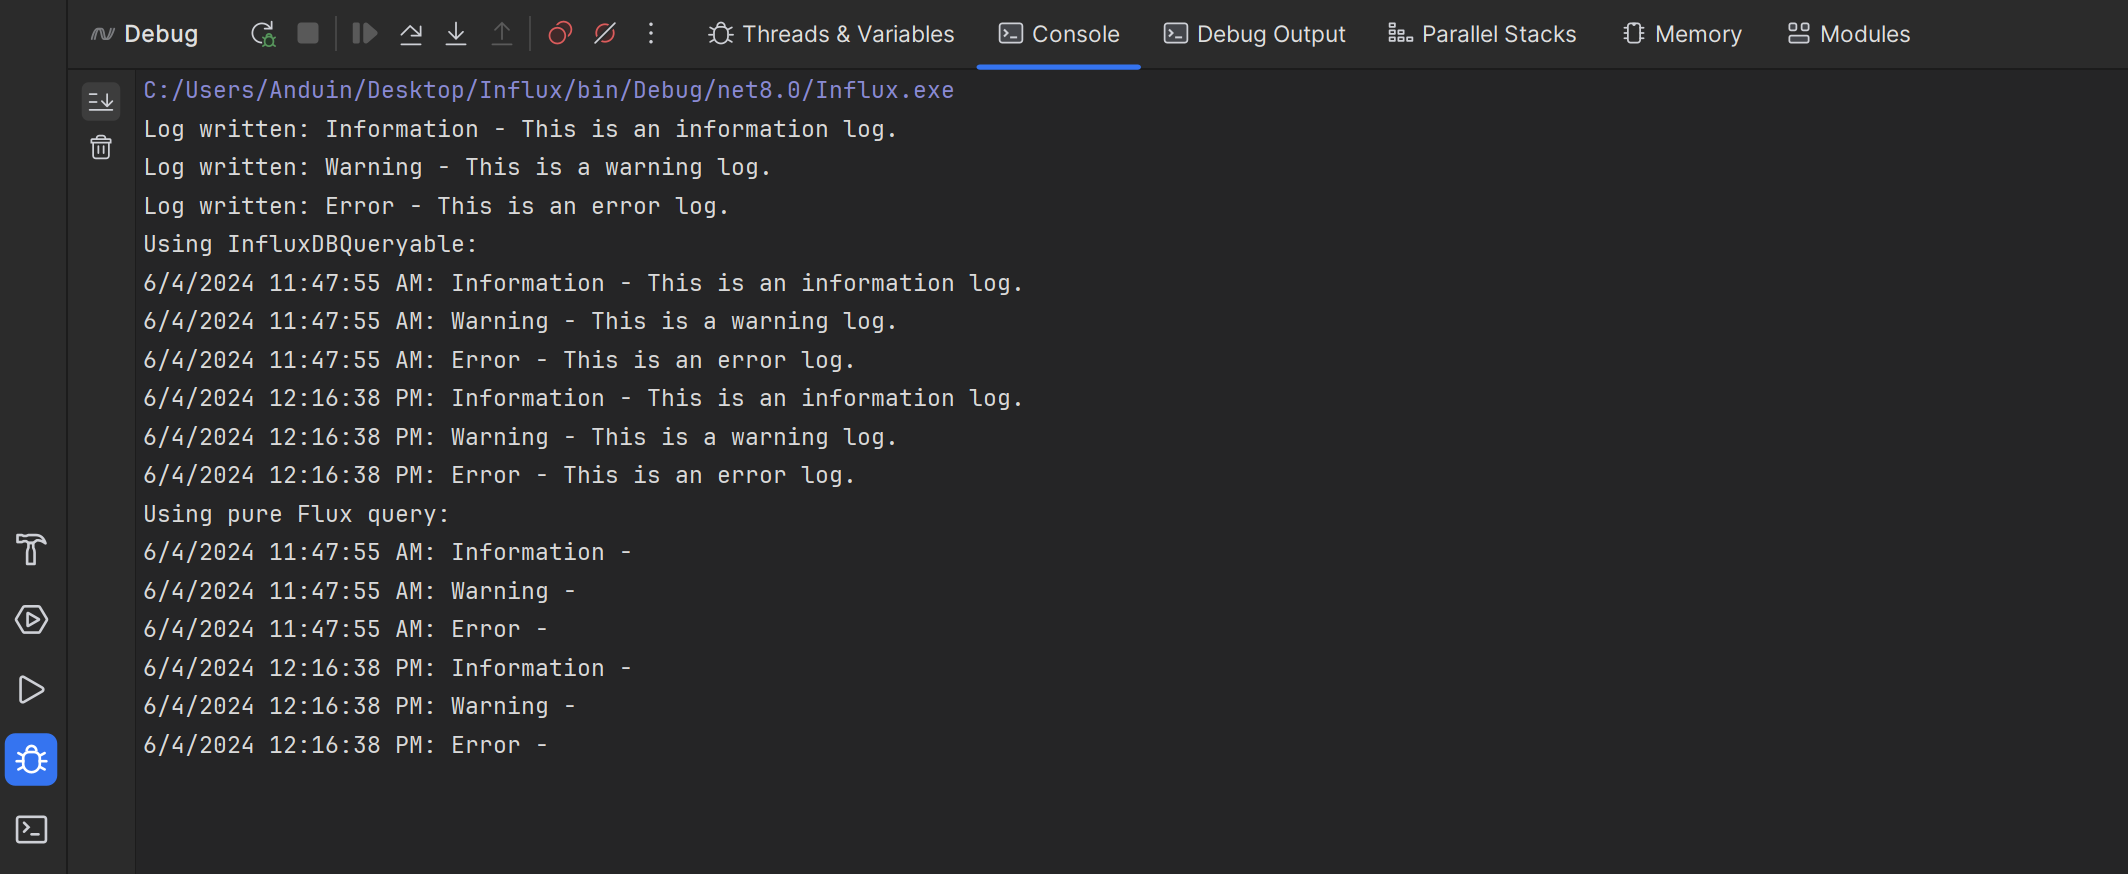
Task: Show the Parallel Stacks tab
Action: click(x=1481, y=34)
